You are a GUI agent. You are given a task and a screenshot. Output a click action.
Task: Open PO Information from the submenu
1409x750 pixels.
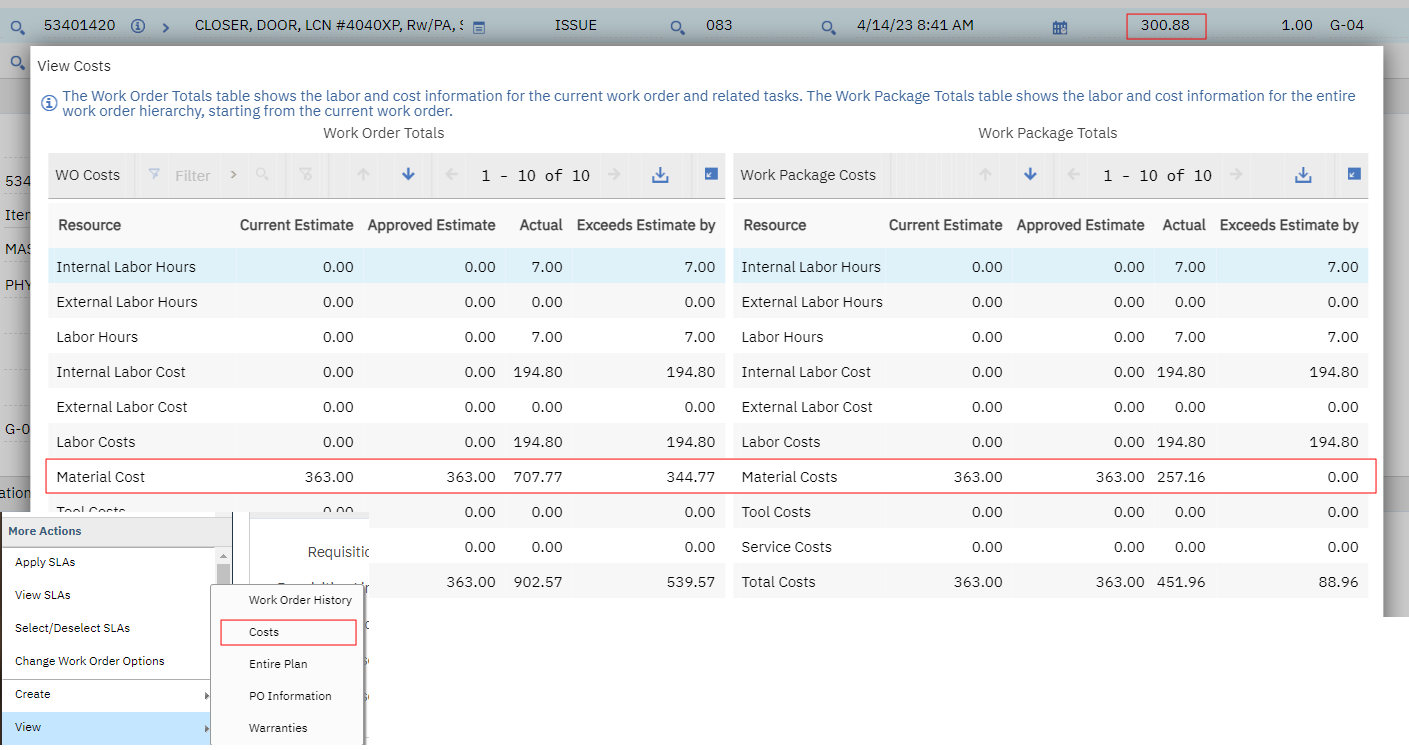tap(290, 696)
